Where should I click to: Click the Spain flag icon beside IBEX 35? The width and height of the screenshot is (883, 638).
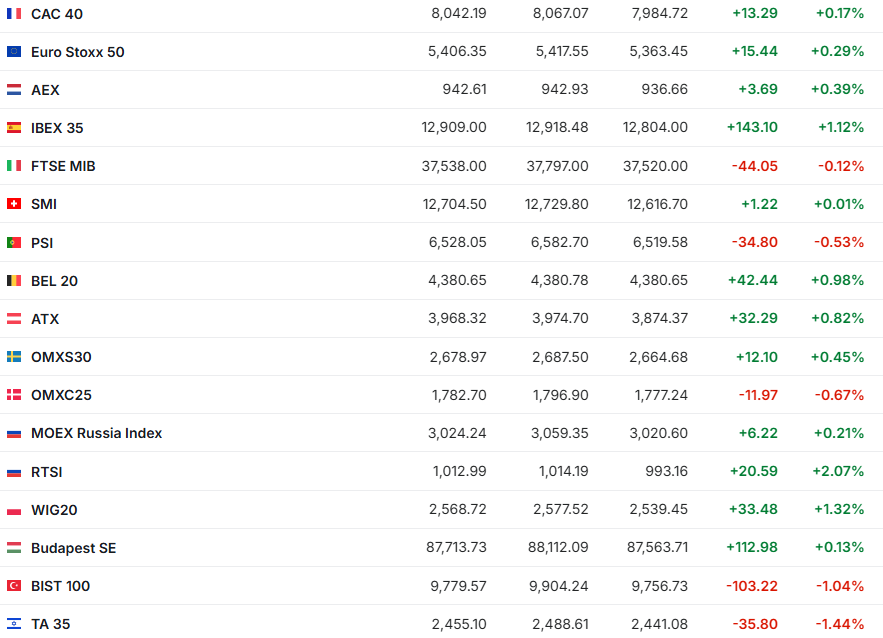(x=14, y=128)
